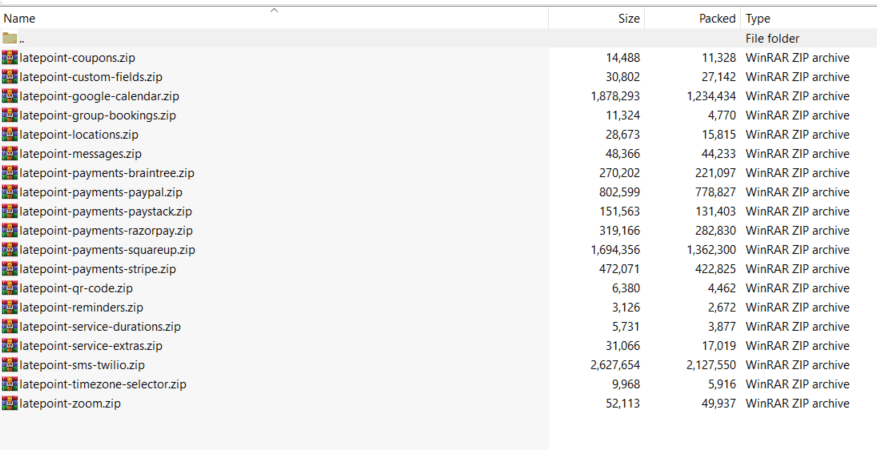Click the 'File folder' type in the '..' row

point(772,39)
